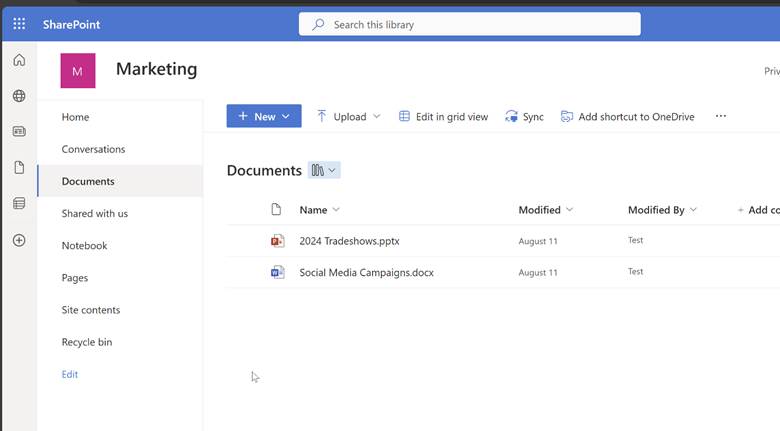Screen dimensions: 780x431
Task: Click the Create plus icon in rail
Action: click(x=19, y=240)
